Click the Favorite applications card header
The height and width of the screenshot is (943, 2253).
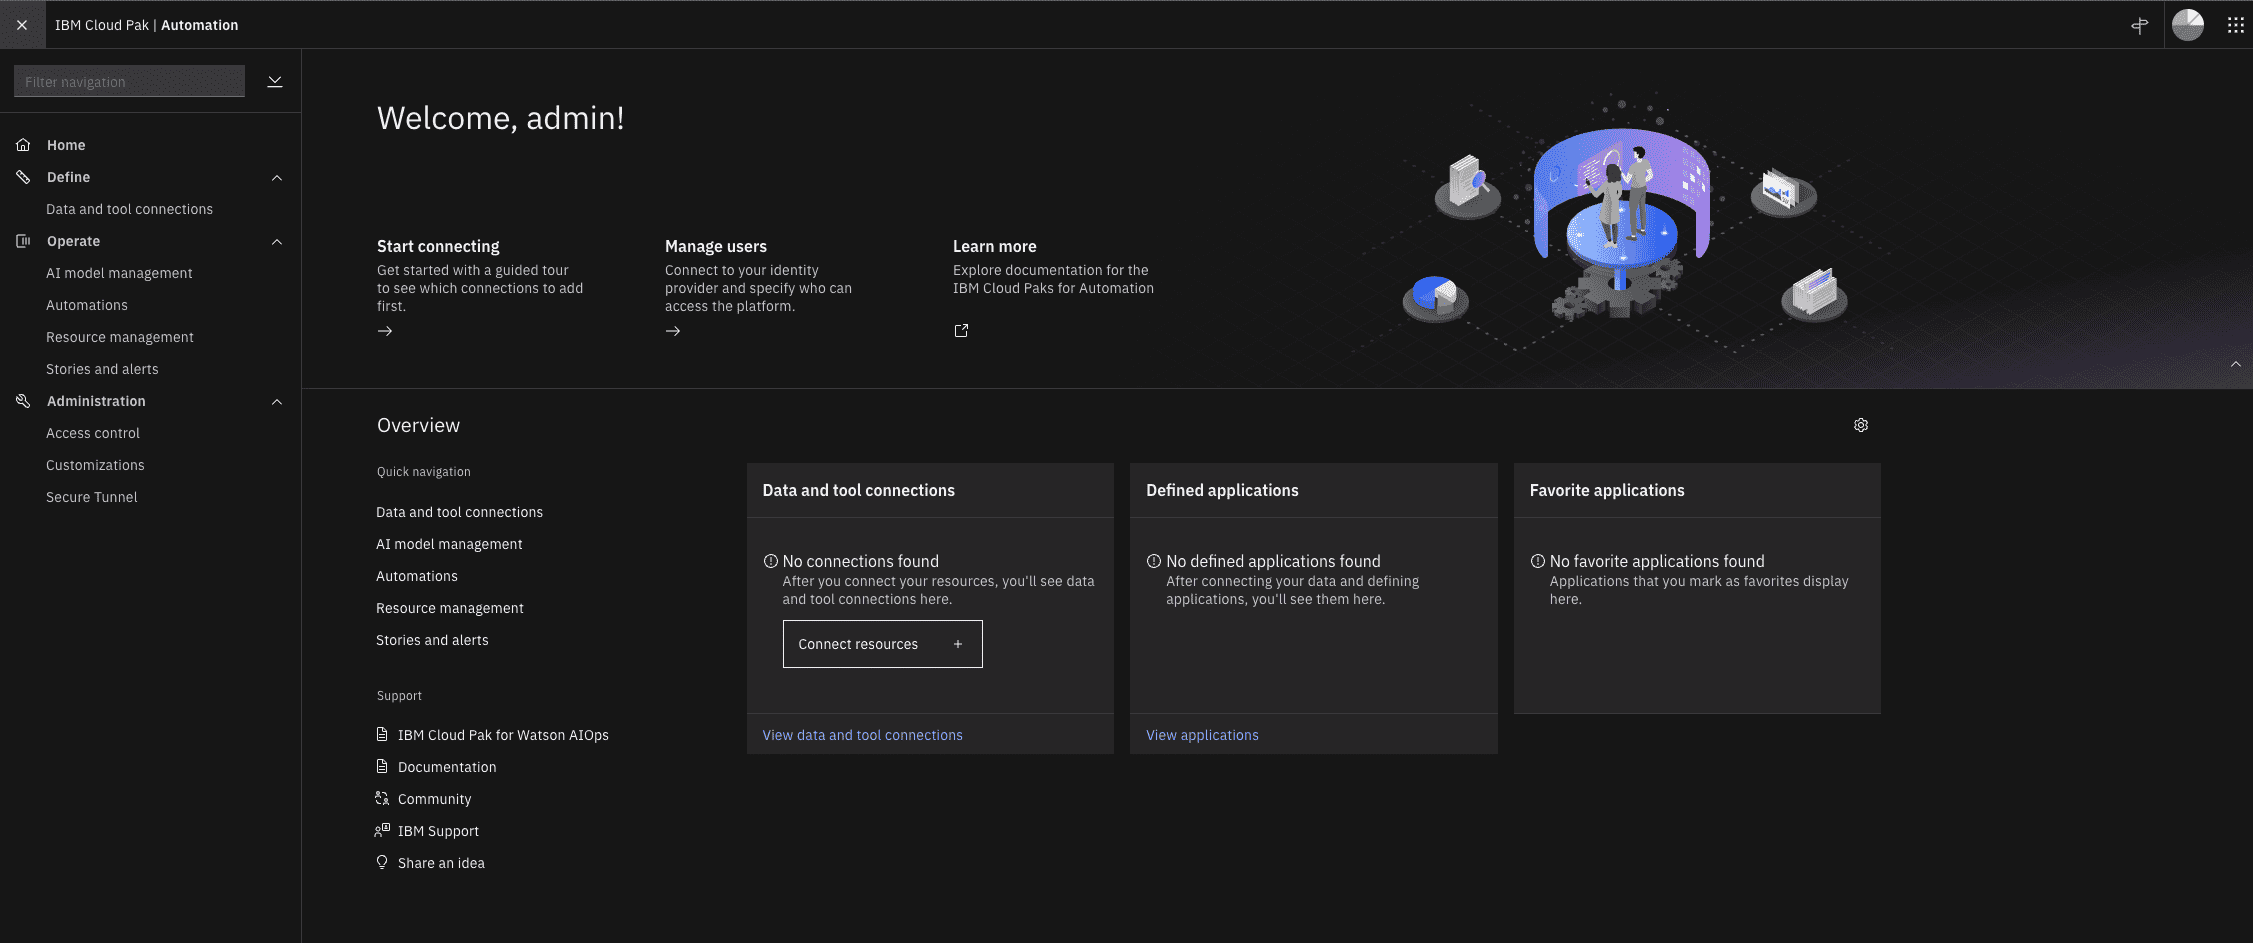pos(1697,490)
